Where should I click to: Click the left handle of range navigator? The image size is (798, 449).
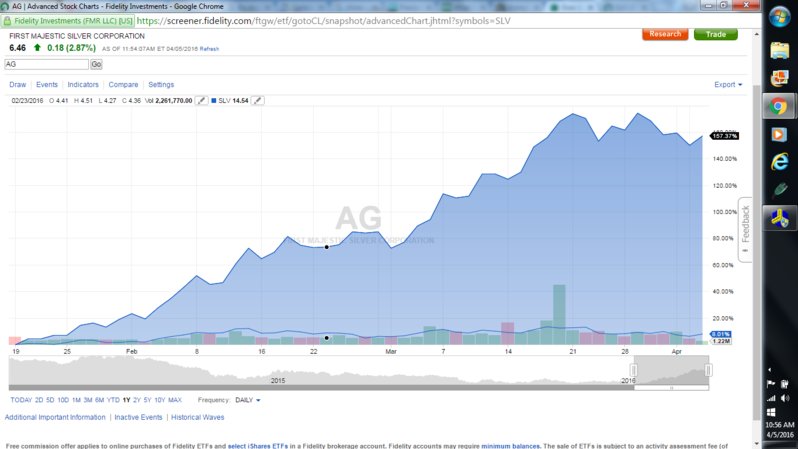pyautogui.click(x=634, y=370)
